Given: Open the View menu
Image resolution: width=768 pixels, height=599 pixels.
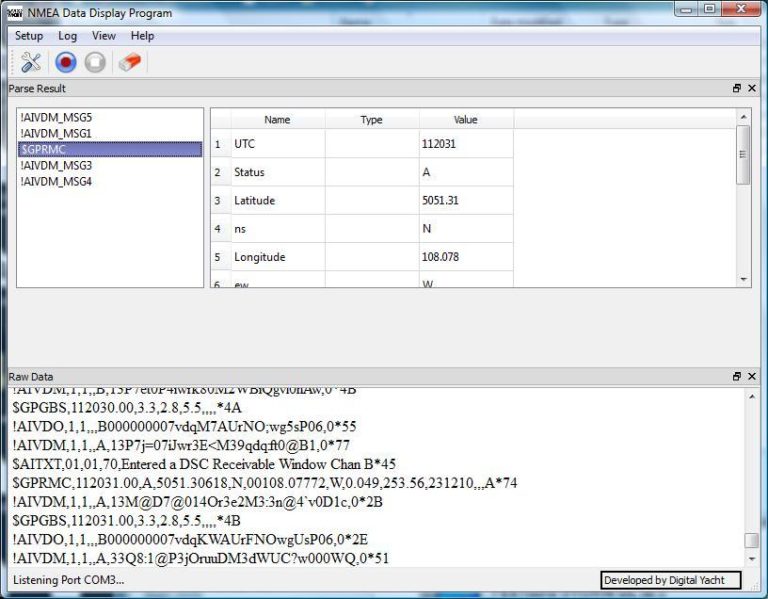Looking at the screenshot, I should click(104, 36).
